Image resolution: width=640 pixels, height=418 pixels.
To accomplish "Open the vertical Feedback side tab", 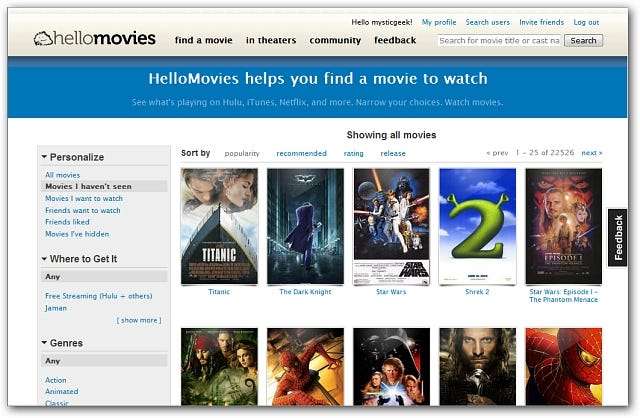I will click(x=618, y=238).
